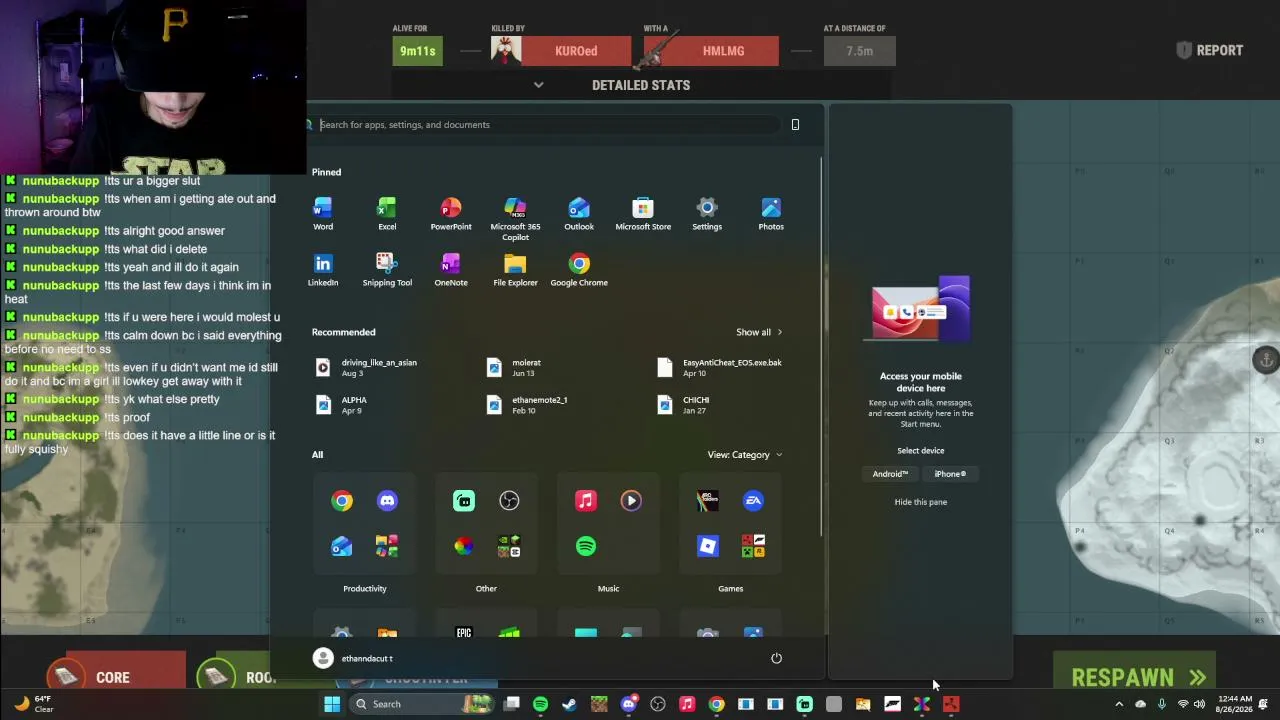Select iPhone as device type
The height and width of the screenshot is (720, 1280).
tap(950, 474)
